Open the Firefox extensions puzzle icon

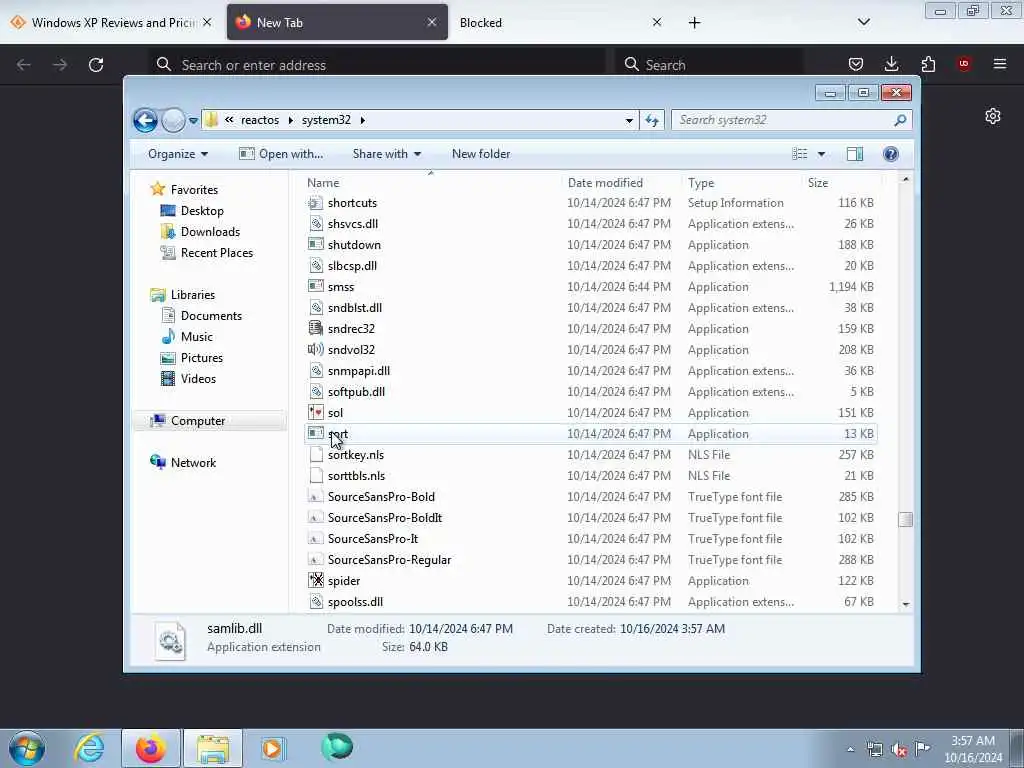tap(928, 64)
